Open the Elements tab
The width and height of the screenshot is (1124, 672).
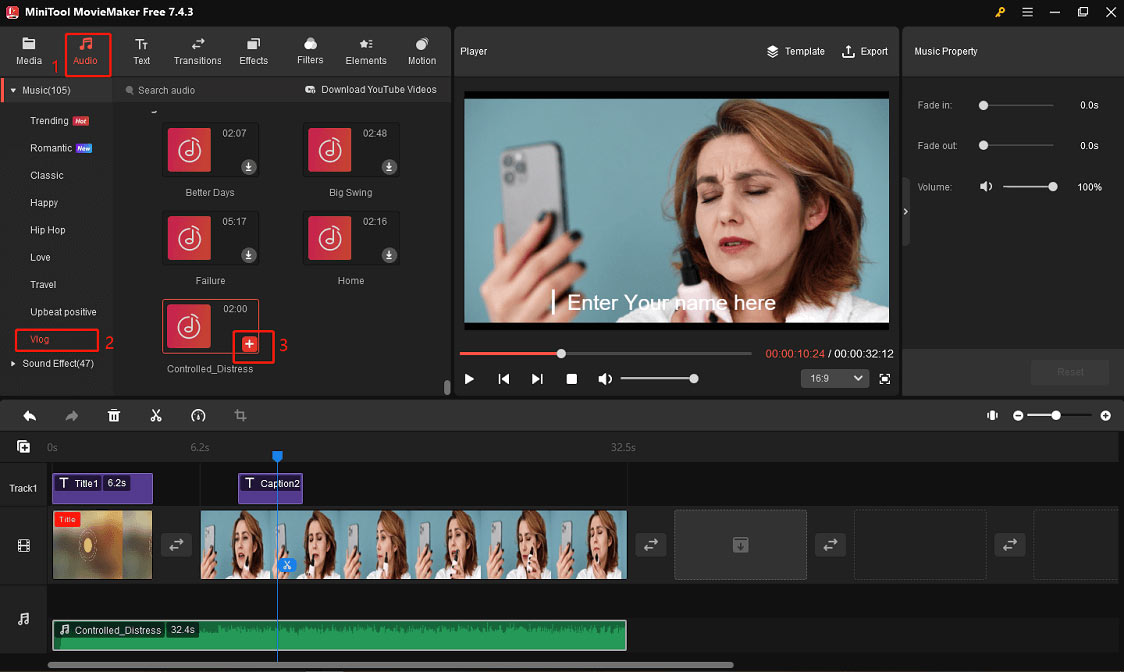pyautogui.click(x=366, y=52)
